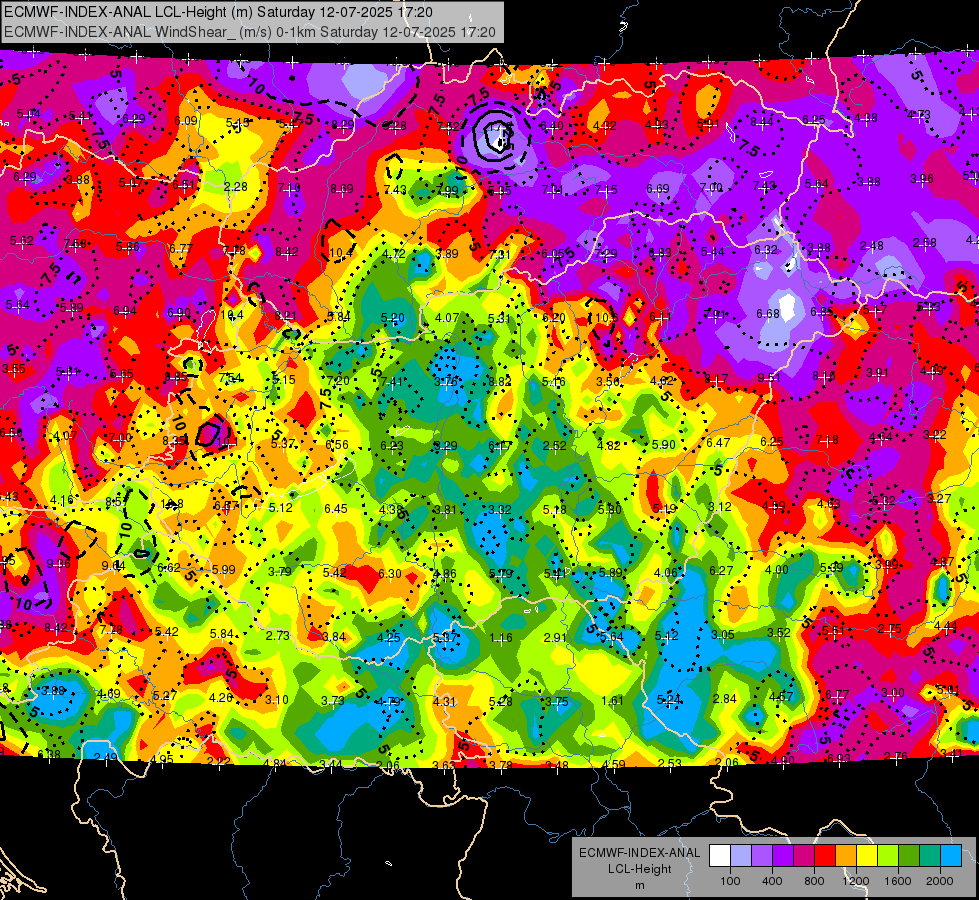Click the 8.29 wind shear value
The width and height of the screenshot is (979, 900).
[x=343, y=125]
